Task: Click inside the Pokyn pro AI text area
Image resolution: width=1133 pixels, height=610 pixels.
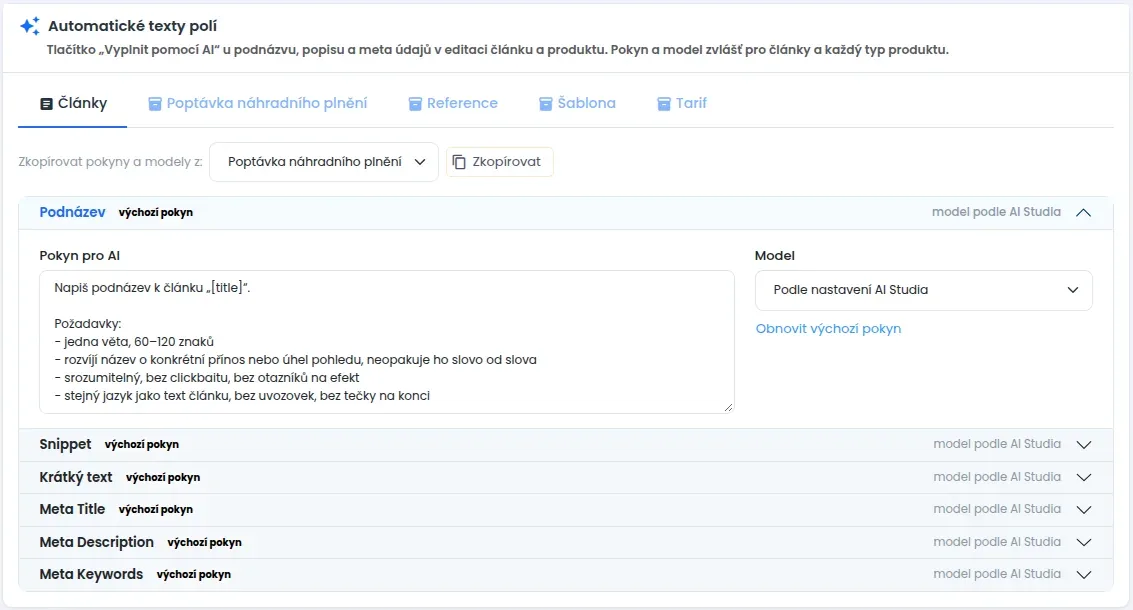Action: (387, 342)
